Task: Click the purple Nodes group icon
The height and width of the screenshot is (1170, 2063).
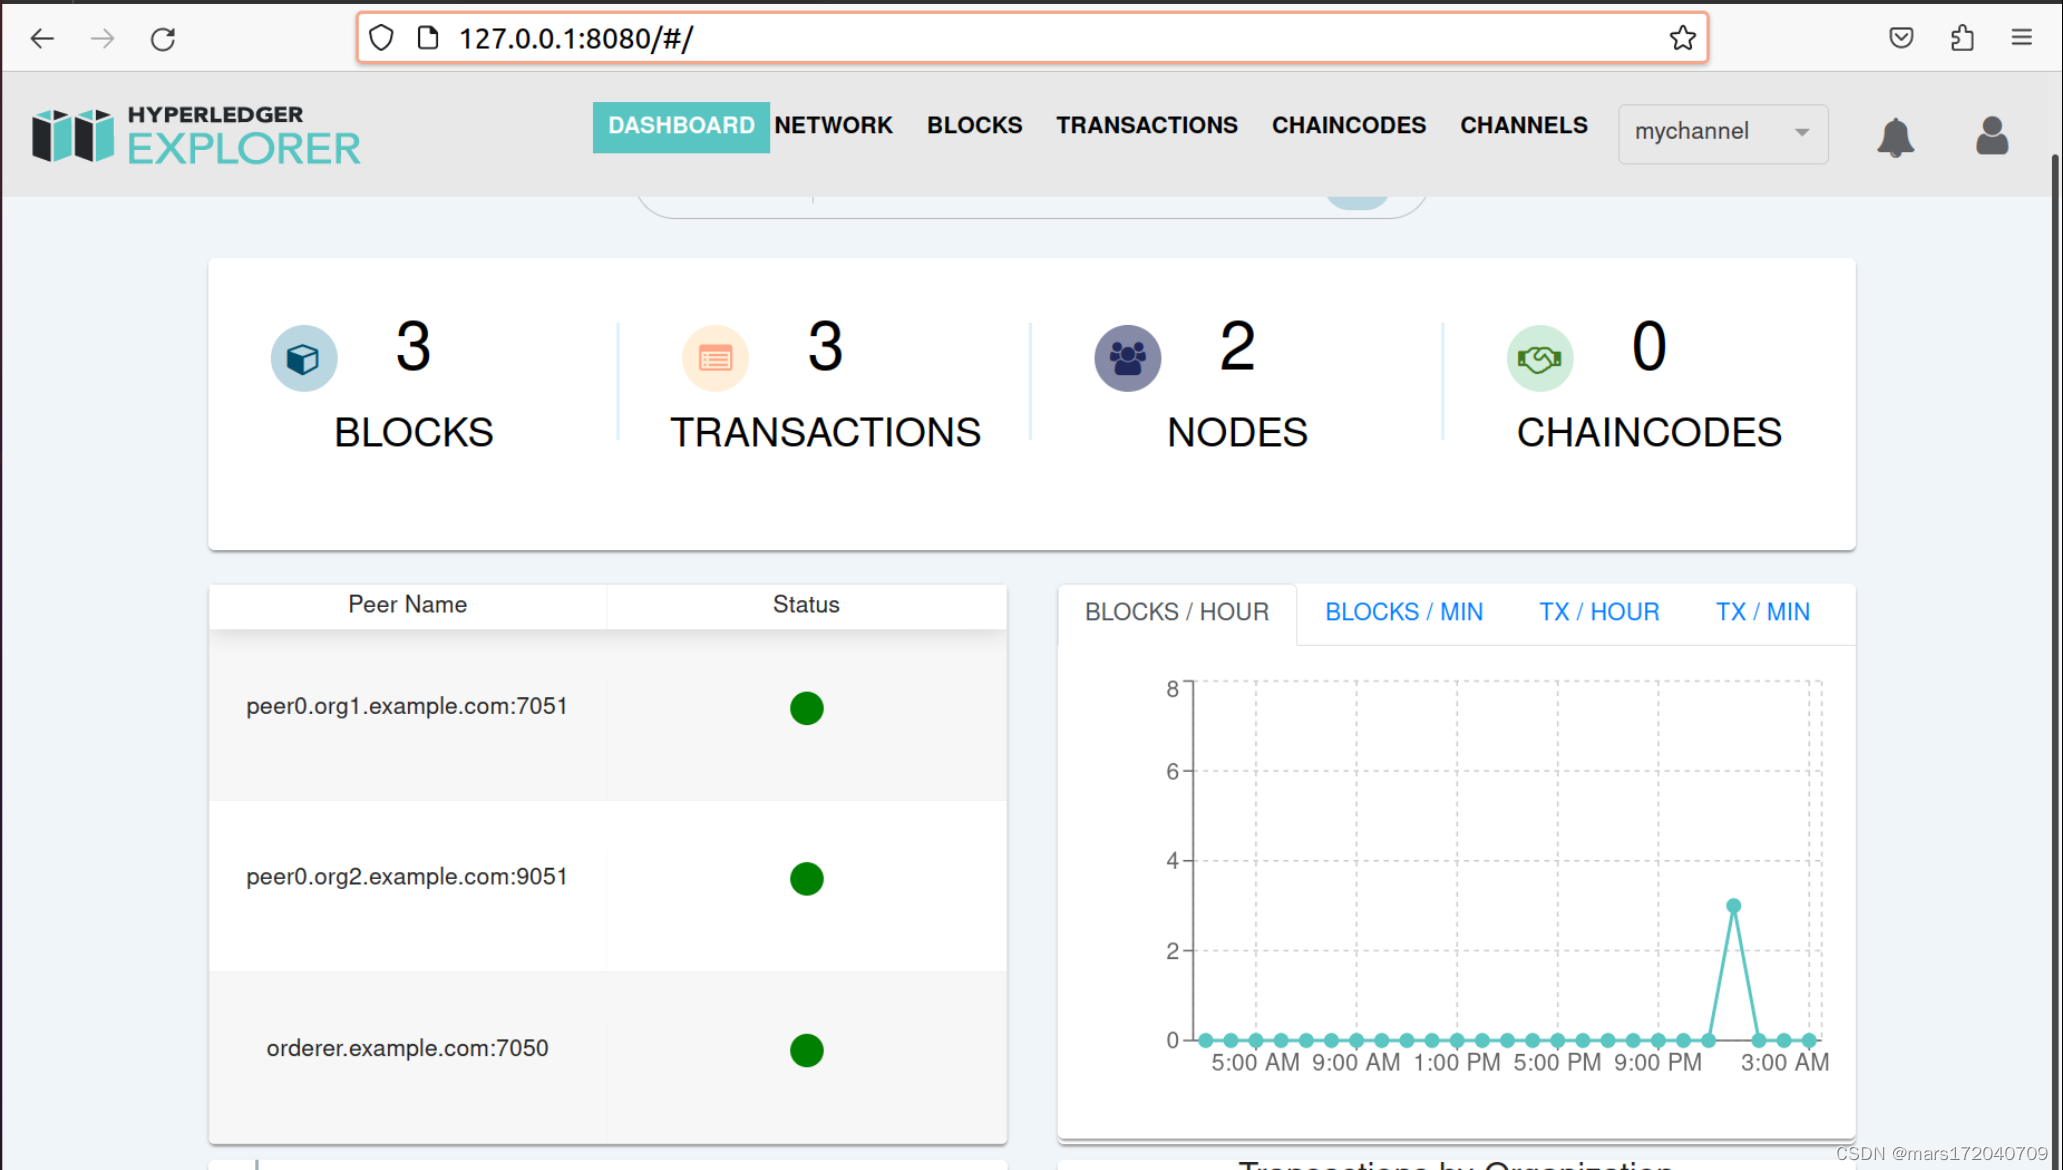Action: pyautogui.click(x=1127, y=358)
